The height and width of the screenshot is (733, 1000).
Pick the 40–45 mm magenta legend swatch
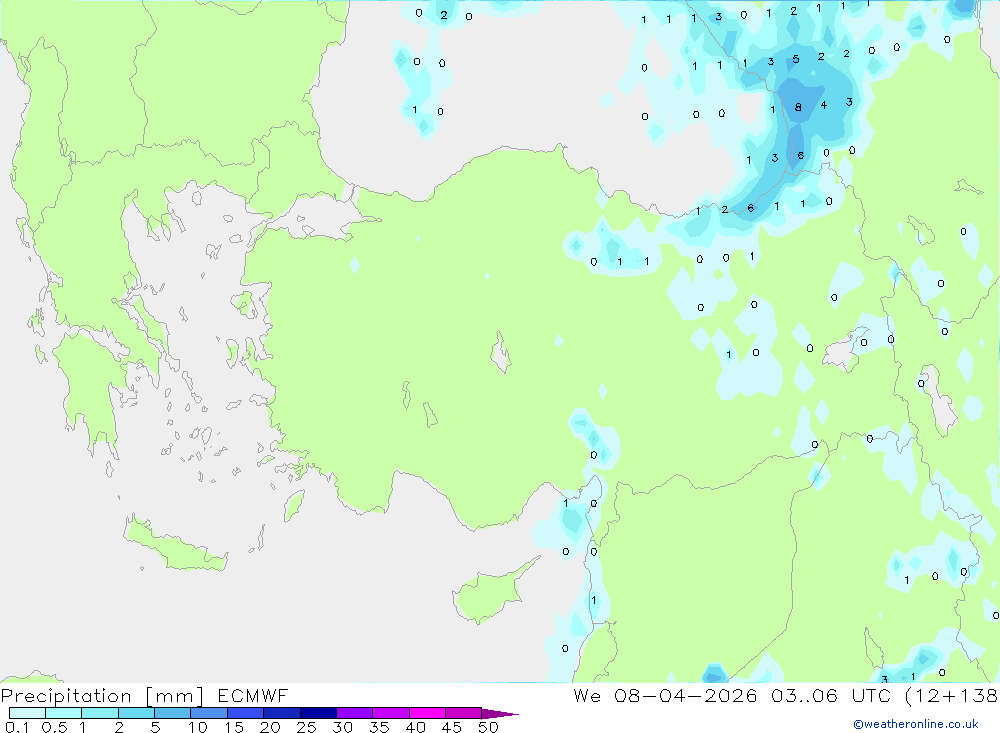(x=427, y=713)
